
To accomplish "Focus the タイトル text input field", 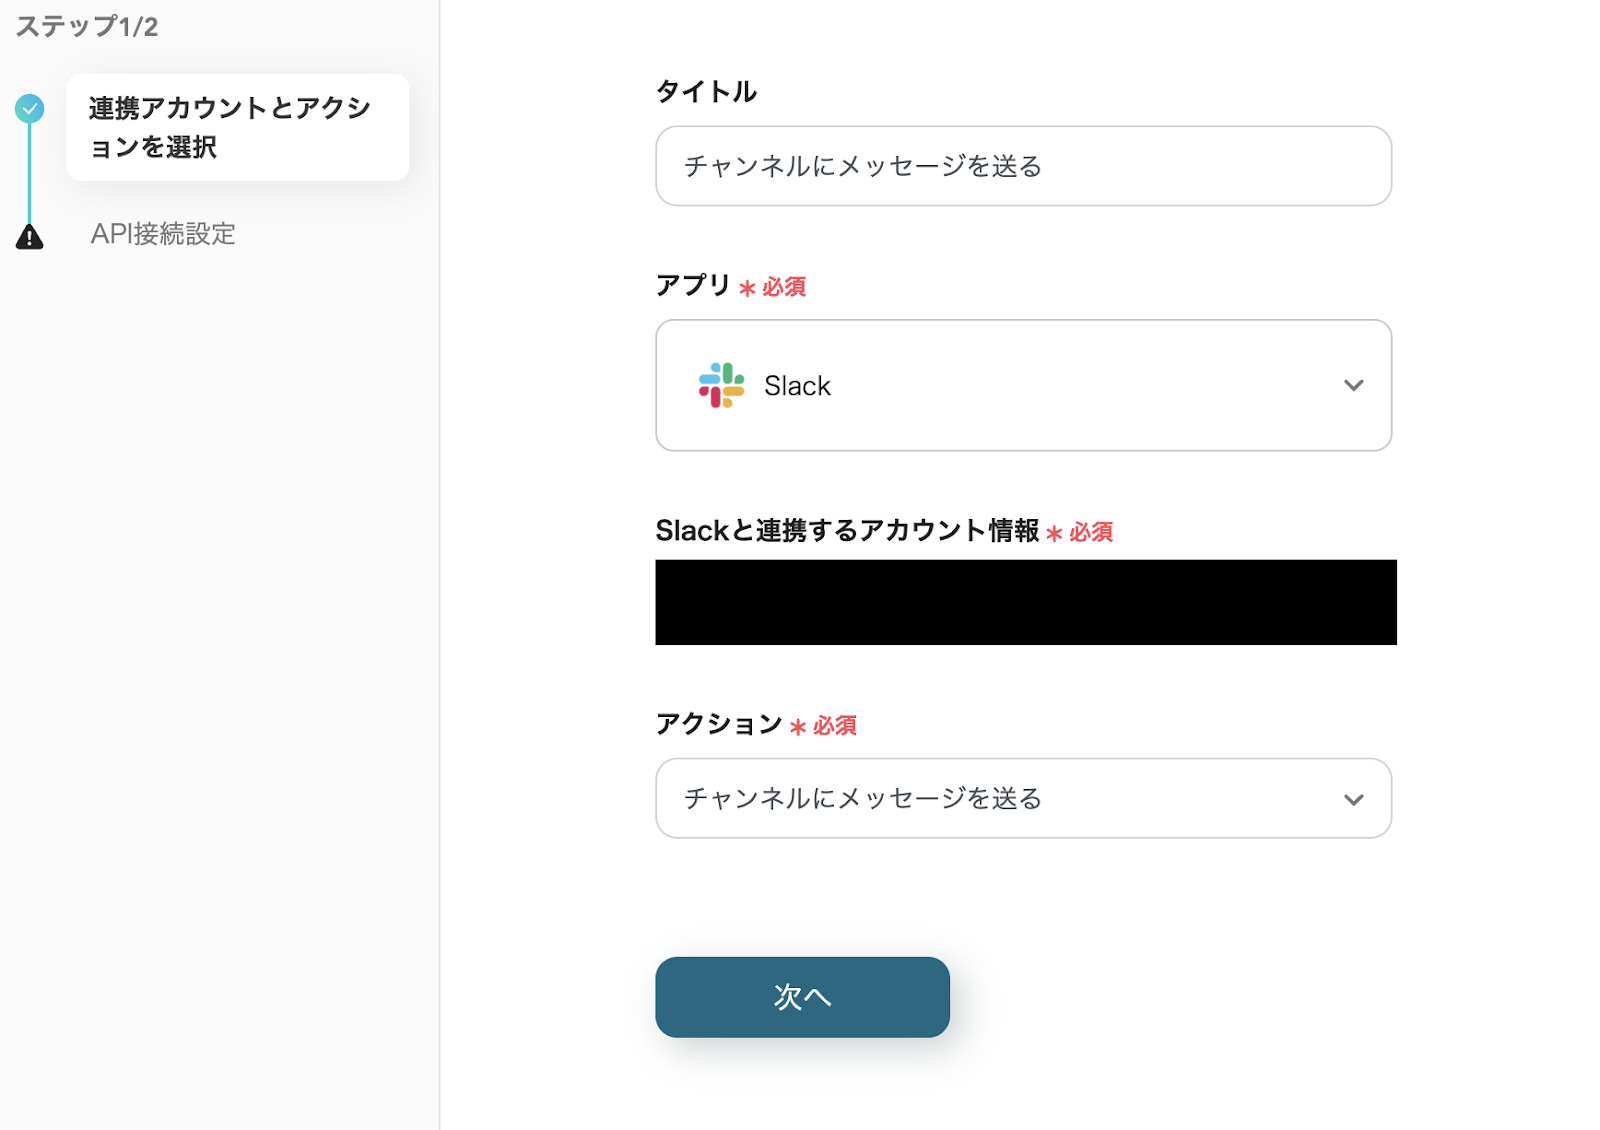I will (1023, 166).
